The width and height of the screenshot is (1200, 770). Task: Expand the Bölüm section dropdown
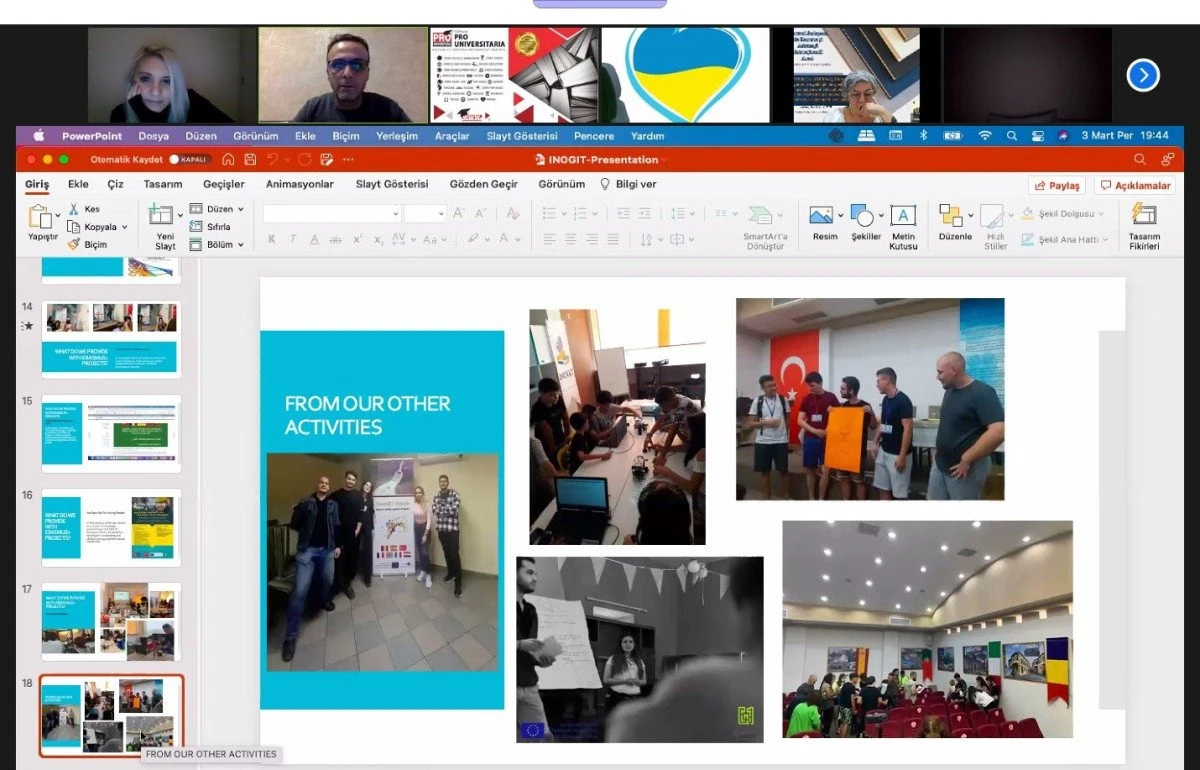[241, 244]
